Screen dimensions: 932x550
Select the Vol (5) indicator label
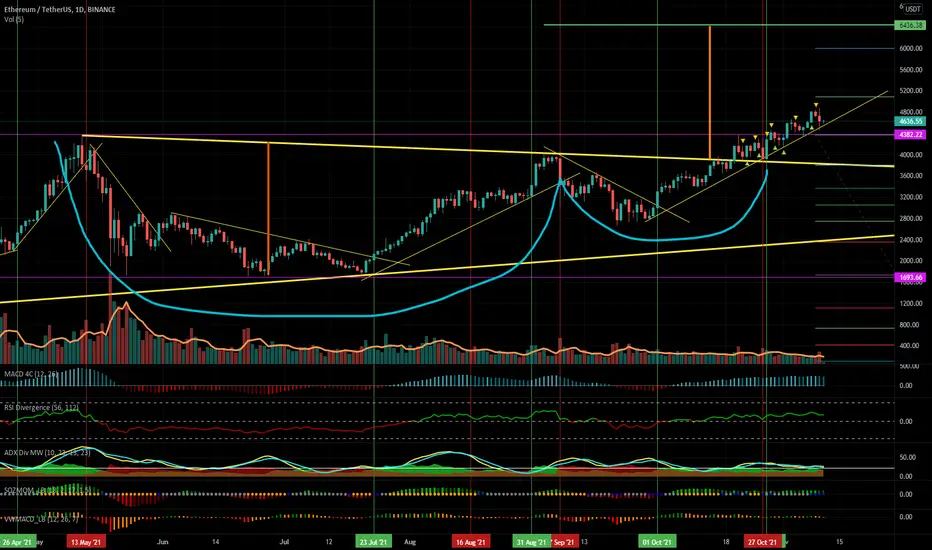click(x=14, y=20)
